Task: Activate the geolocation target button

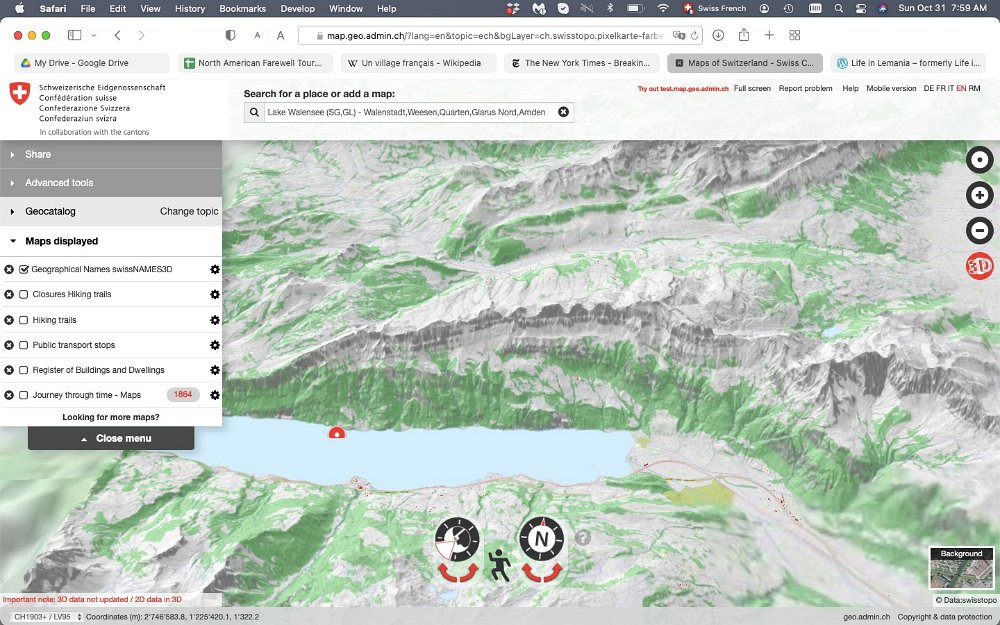Action: (980, 160)
